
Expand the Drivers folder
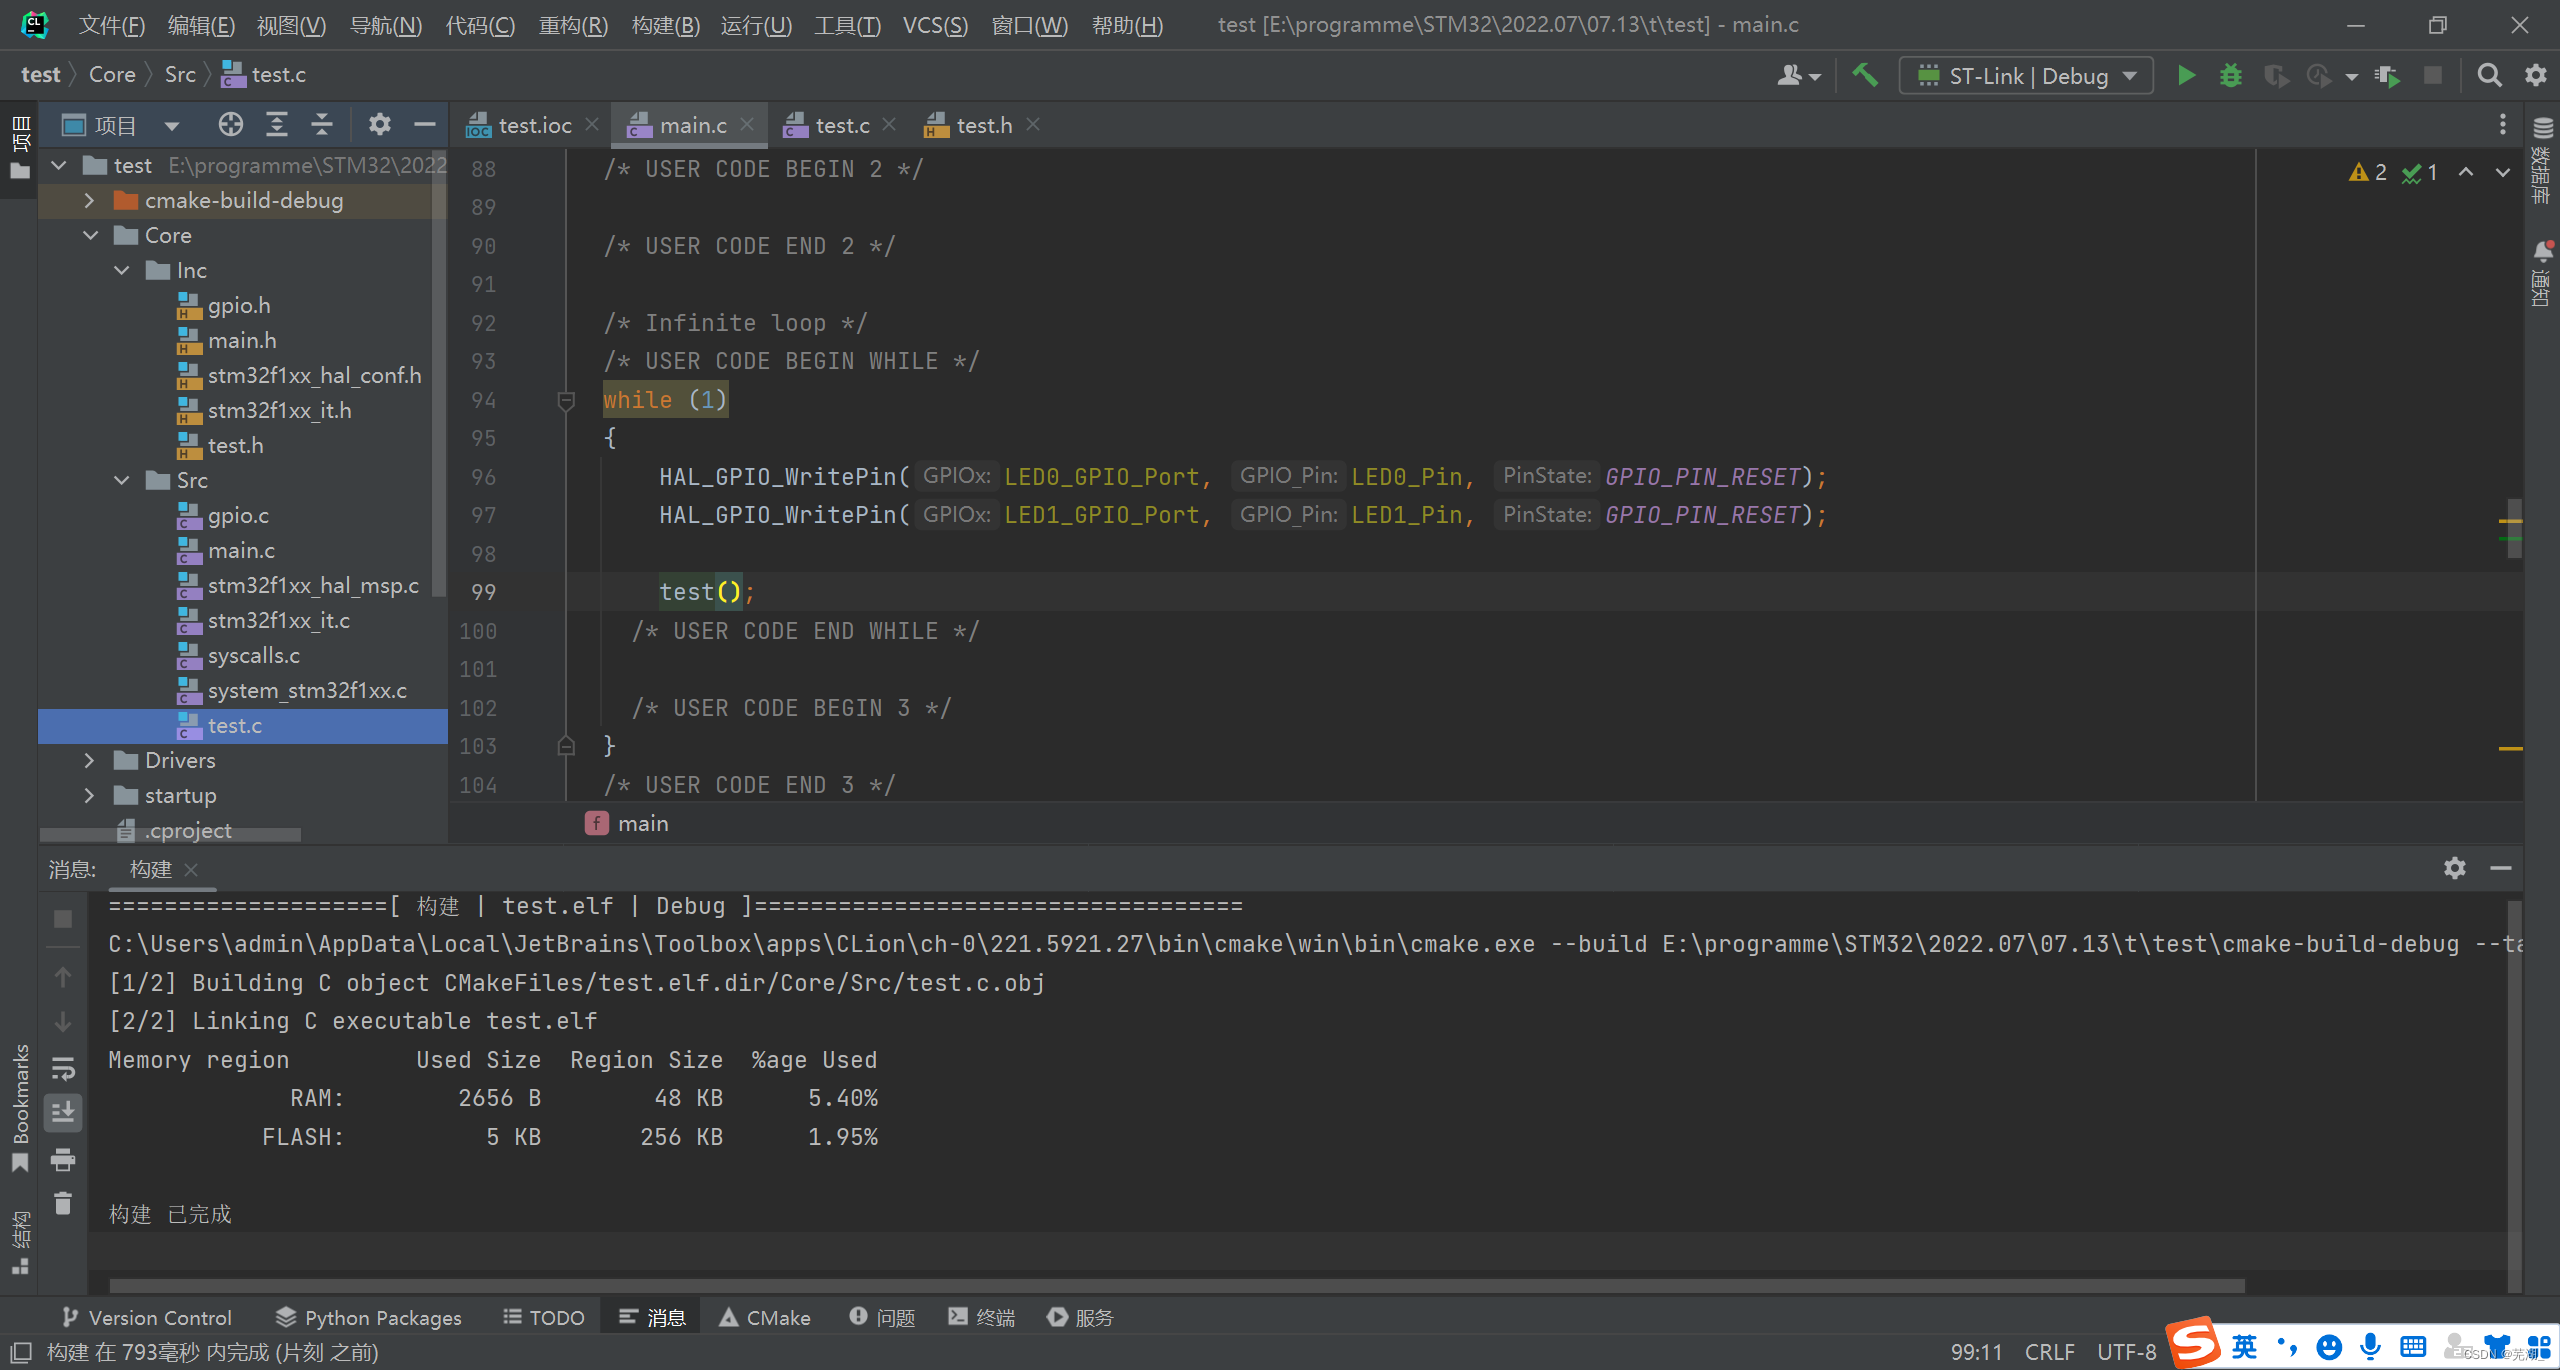click(x=90, y=761)
